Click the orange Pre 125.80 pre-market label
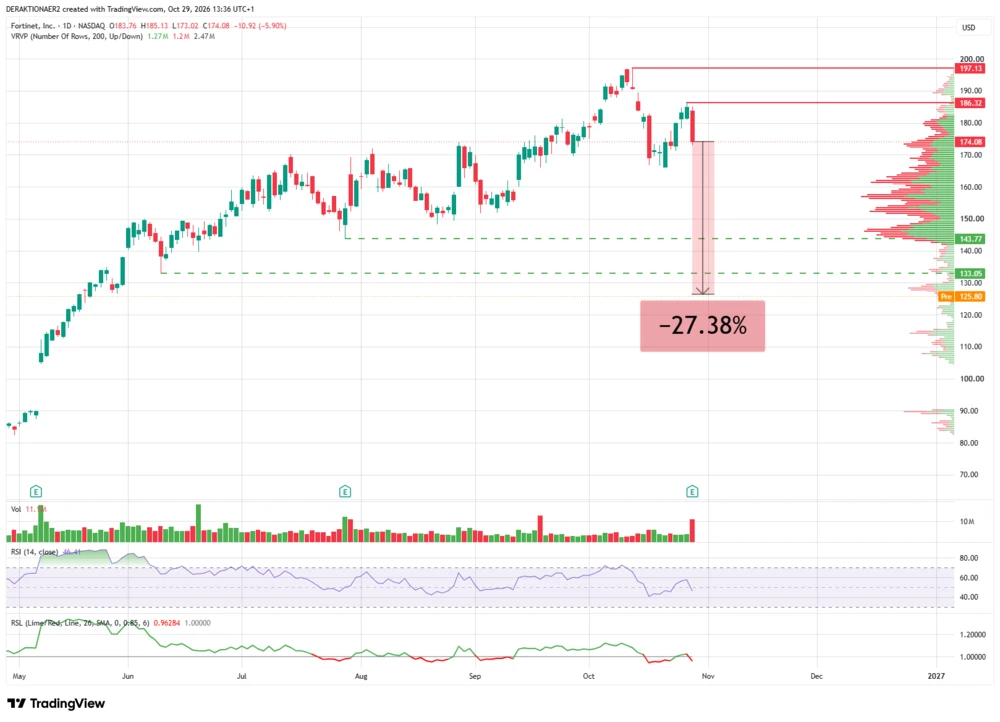 click(x=962, y=297)
